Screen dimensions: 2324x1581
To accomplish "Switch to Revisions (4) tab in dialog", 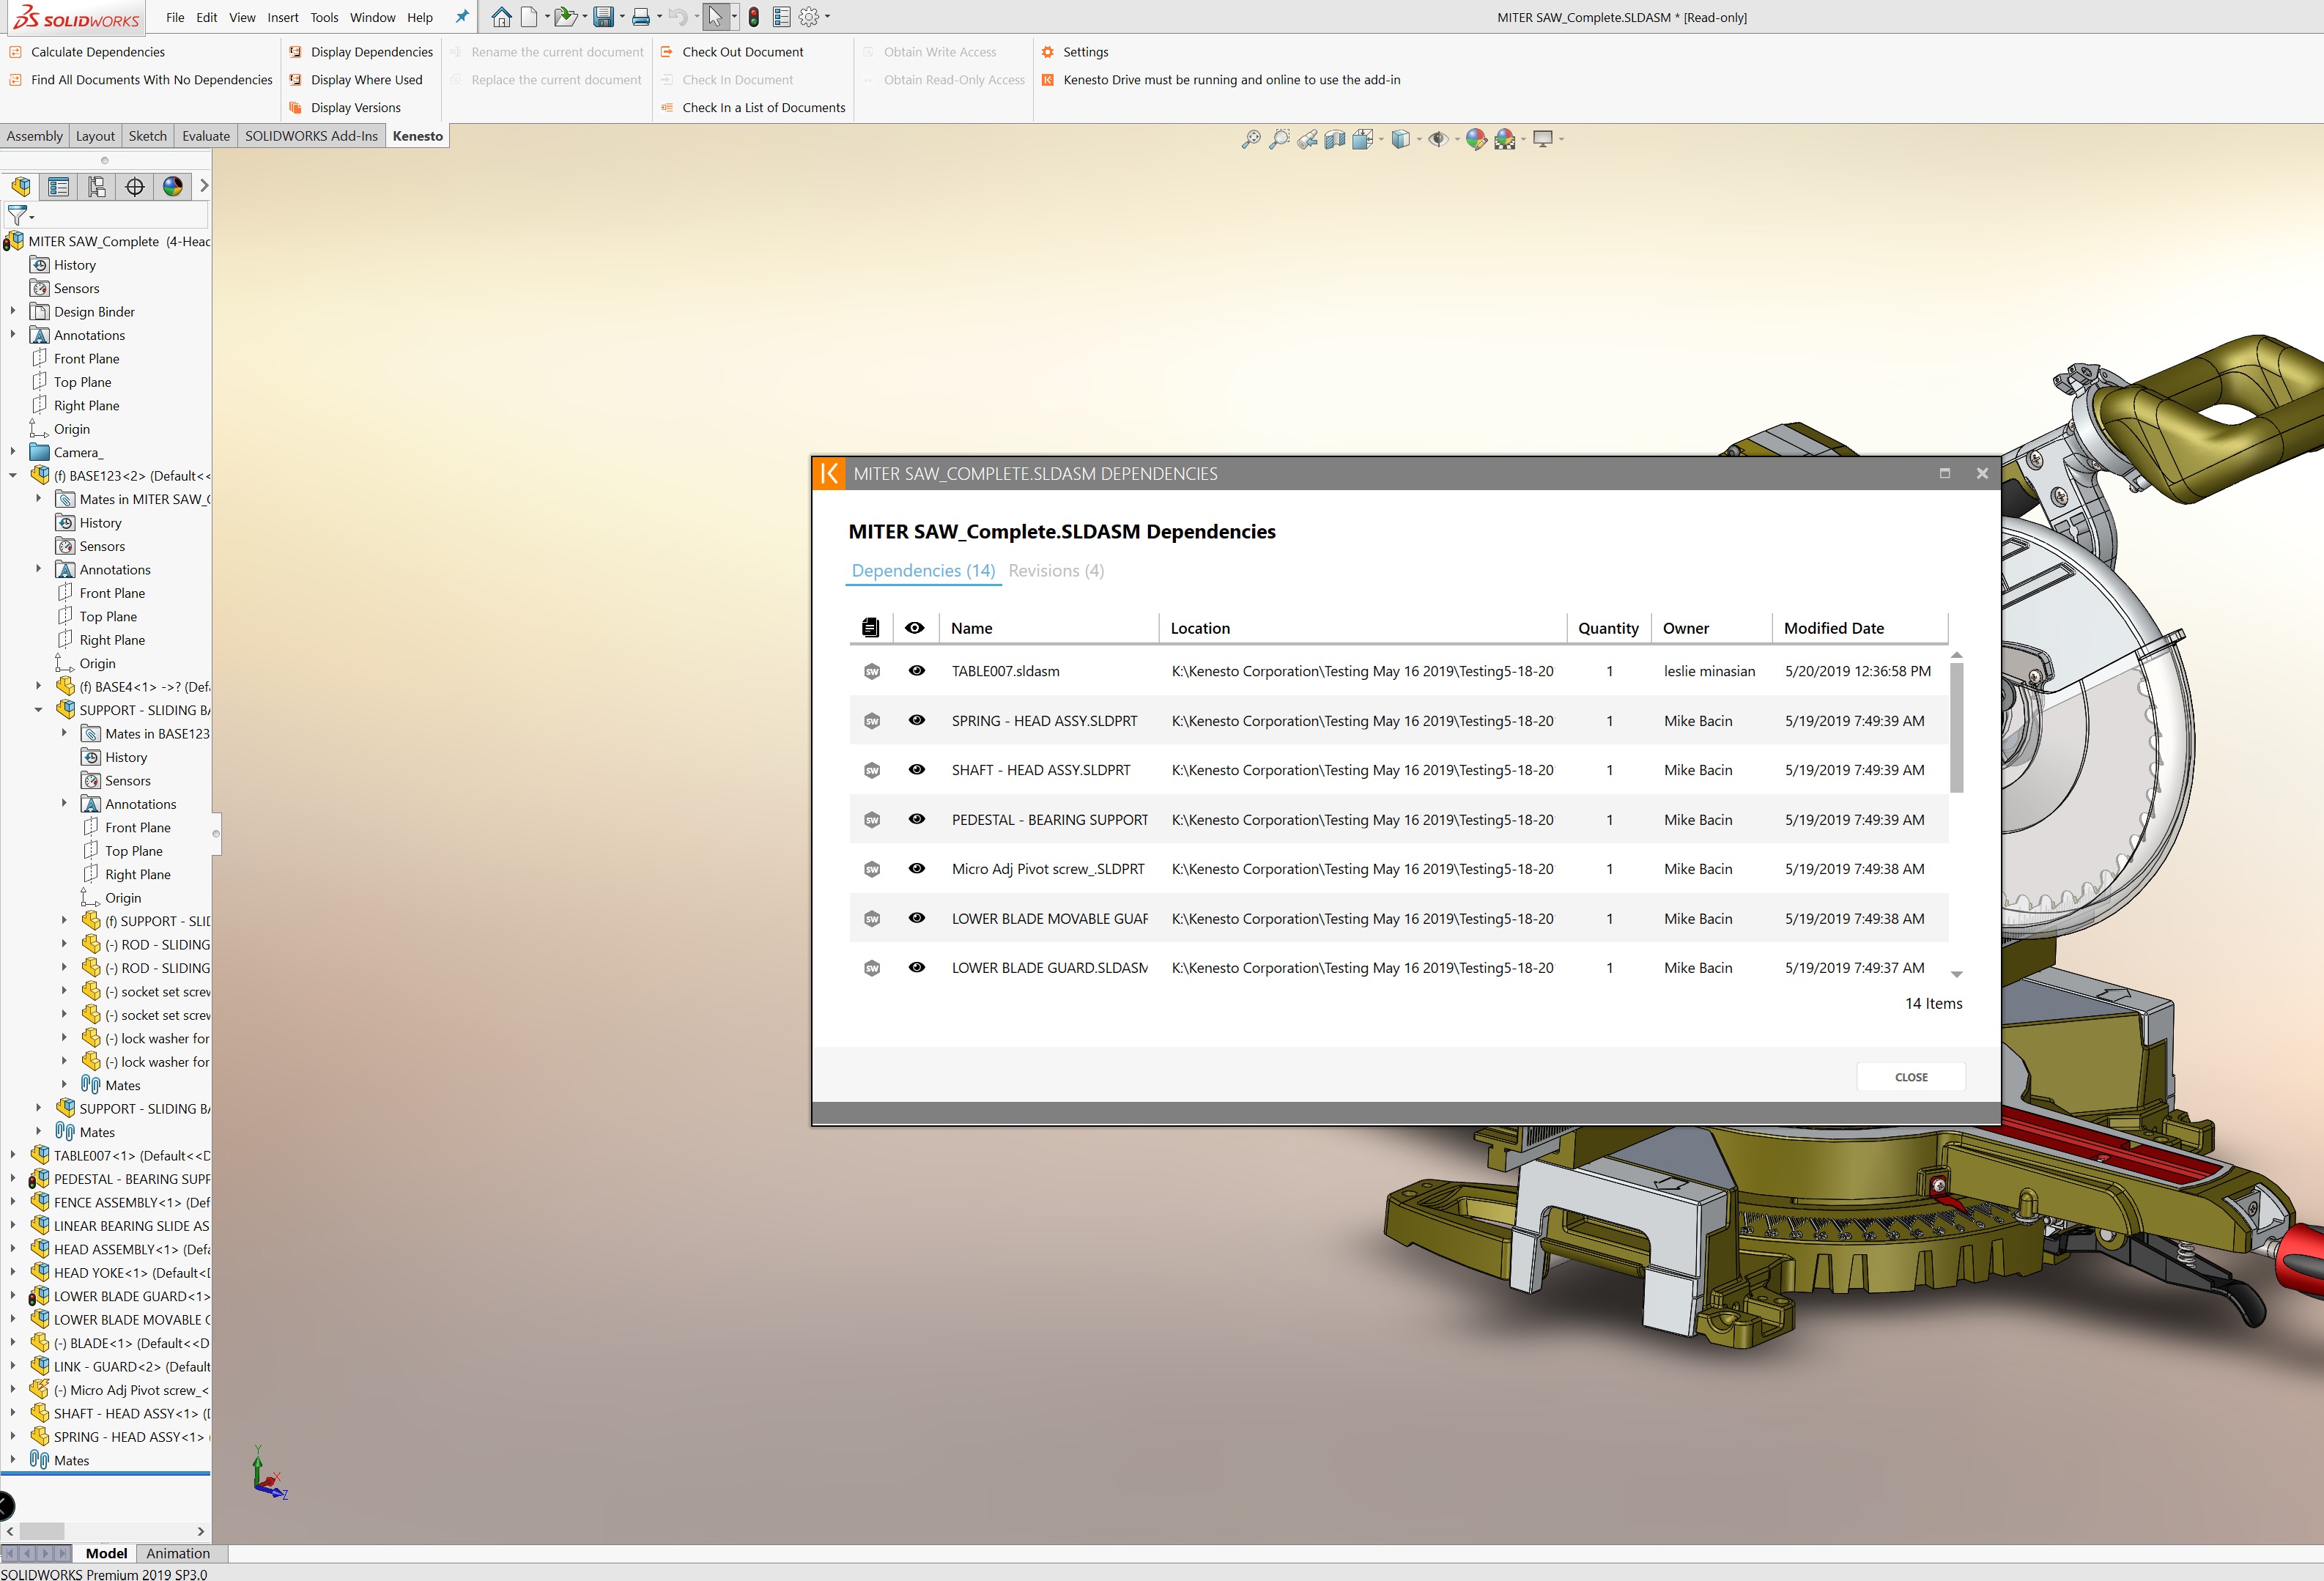I will point(1056,570).
